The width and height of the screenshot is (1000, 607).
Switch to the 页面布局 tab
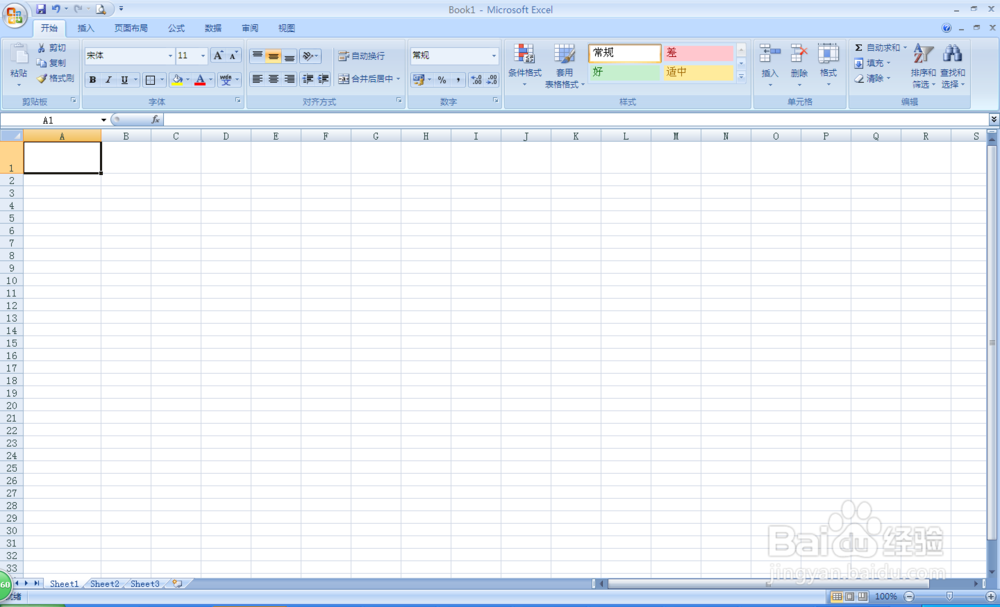(131, 28)
